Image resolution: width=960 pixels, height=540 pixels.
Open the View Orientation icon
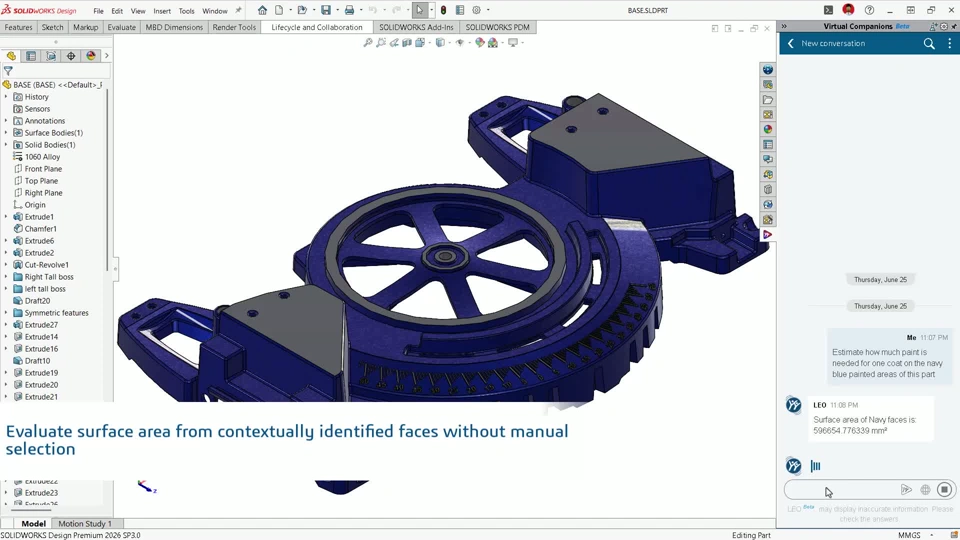click(x=420, y=43)
